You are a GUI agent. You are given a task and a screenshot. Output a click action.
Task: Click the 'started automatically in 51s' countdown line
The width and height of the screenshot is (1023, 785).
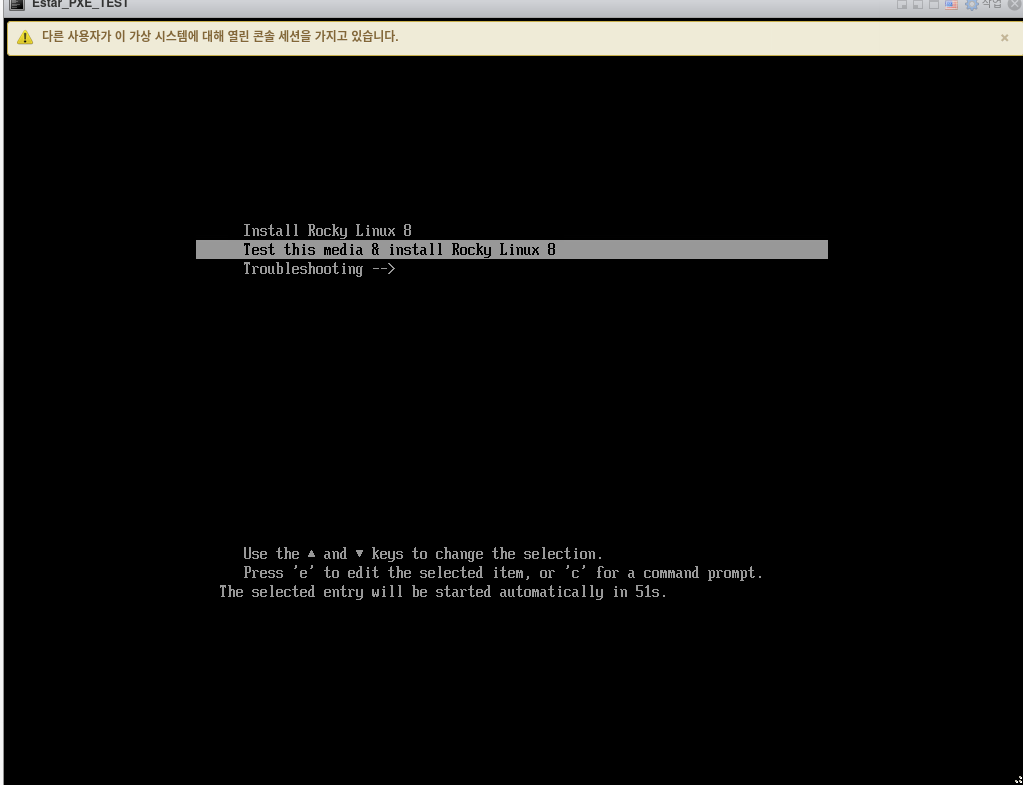coord(443,592)
